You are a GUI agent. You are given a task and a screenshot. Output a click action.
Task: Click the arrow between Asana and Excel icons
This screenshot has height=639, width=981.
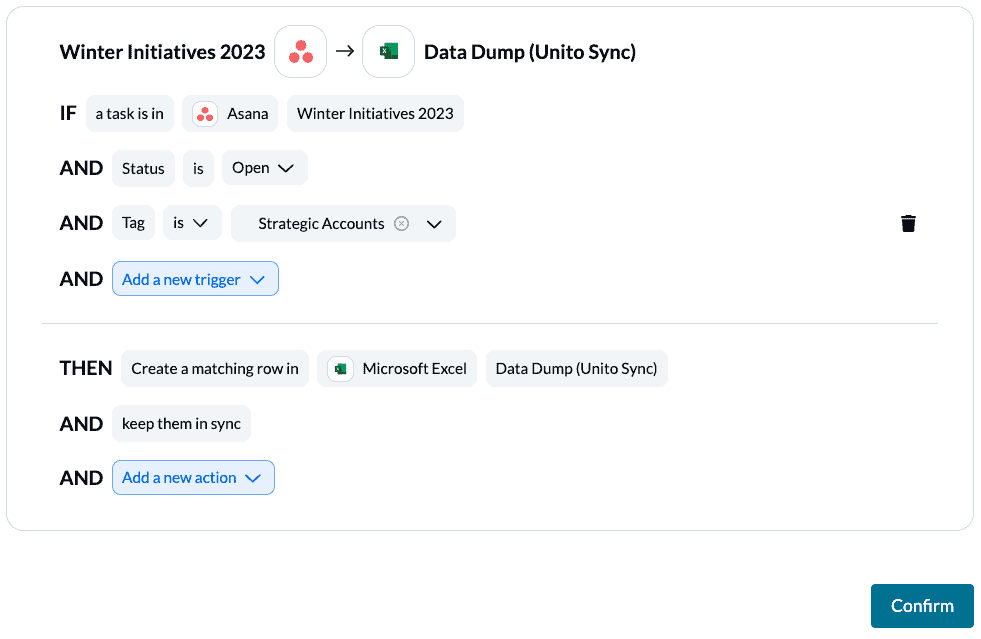345,51
